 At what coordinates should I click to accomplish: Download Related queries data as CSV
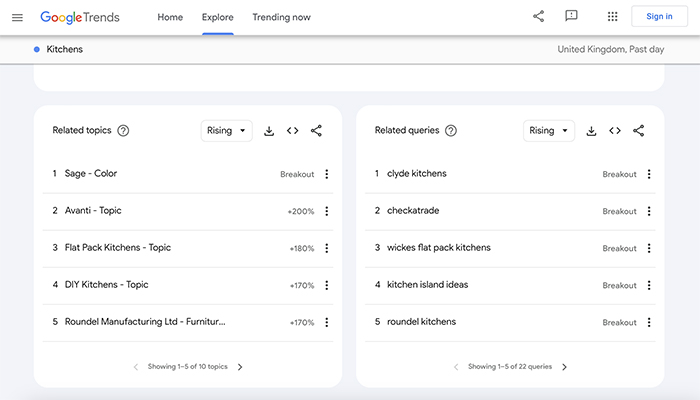tap(591, 131)
